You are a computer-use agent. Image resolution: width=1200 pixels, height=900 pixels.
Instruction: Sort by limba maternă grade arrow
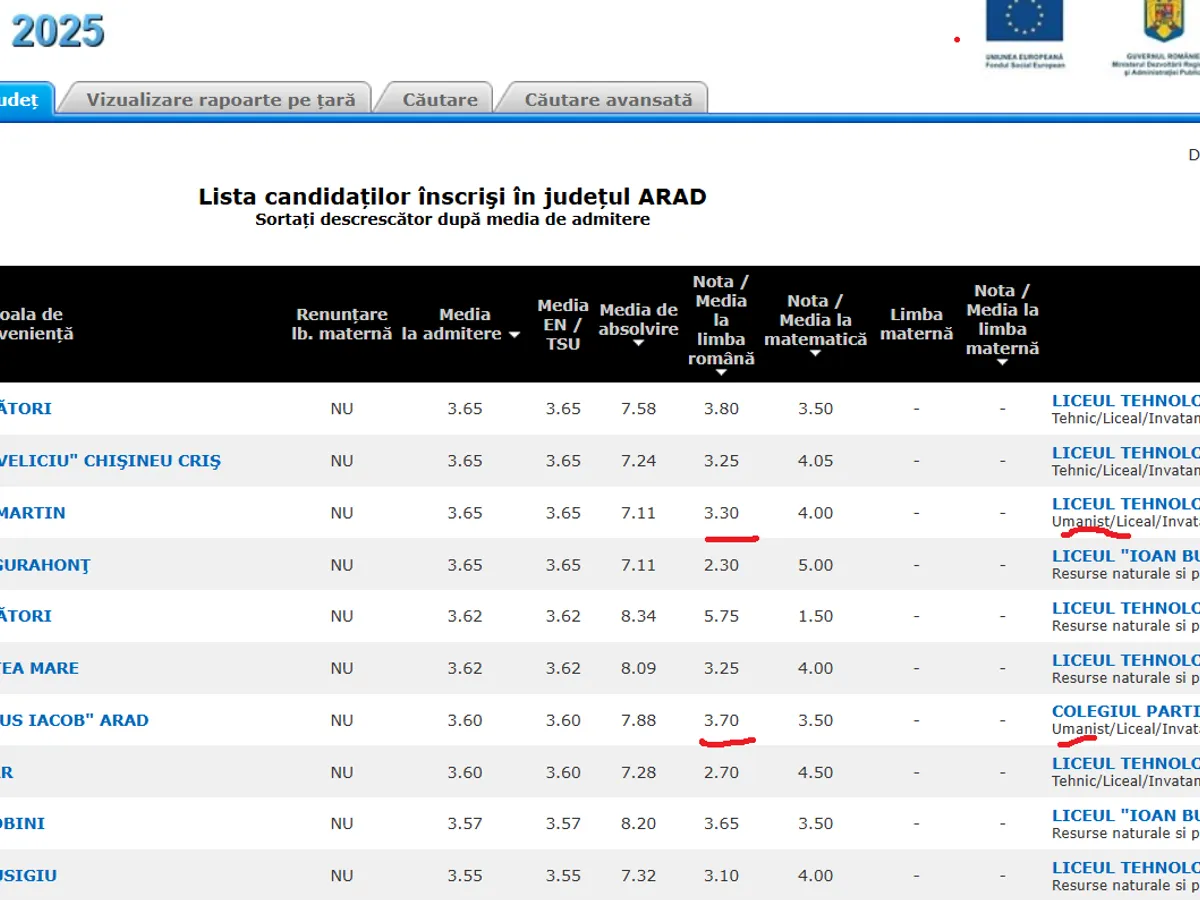pyautogui.click(x=1002, y=362)
